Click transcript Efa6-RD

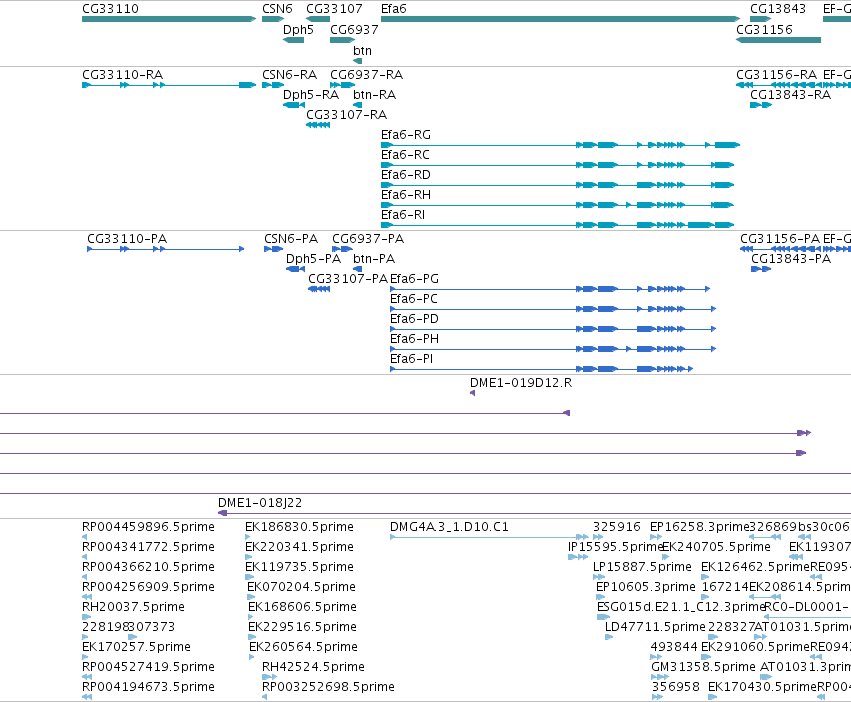click(x=557, y=185)
